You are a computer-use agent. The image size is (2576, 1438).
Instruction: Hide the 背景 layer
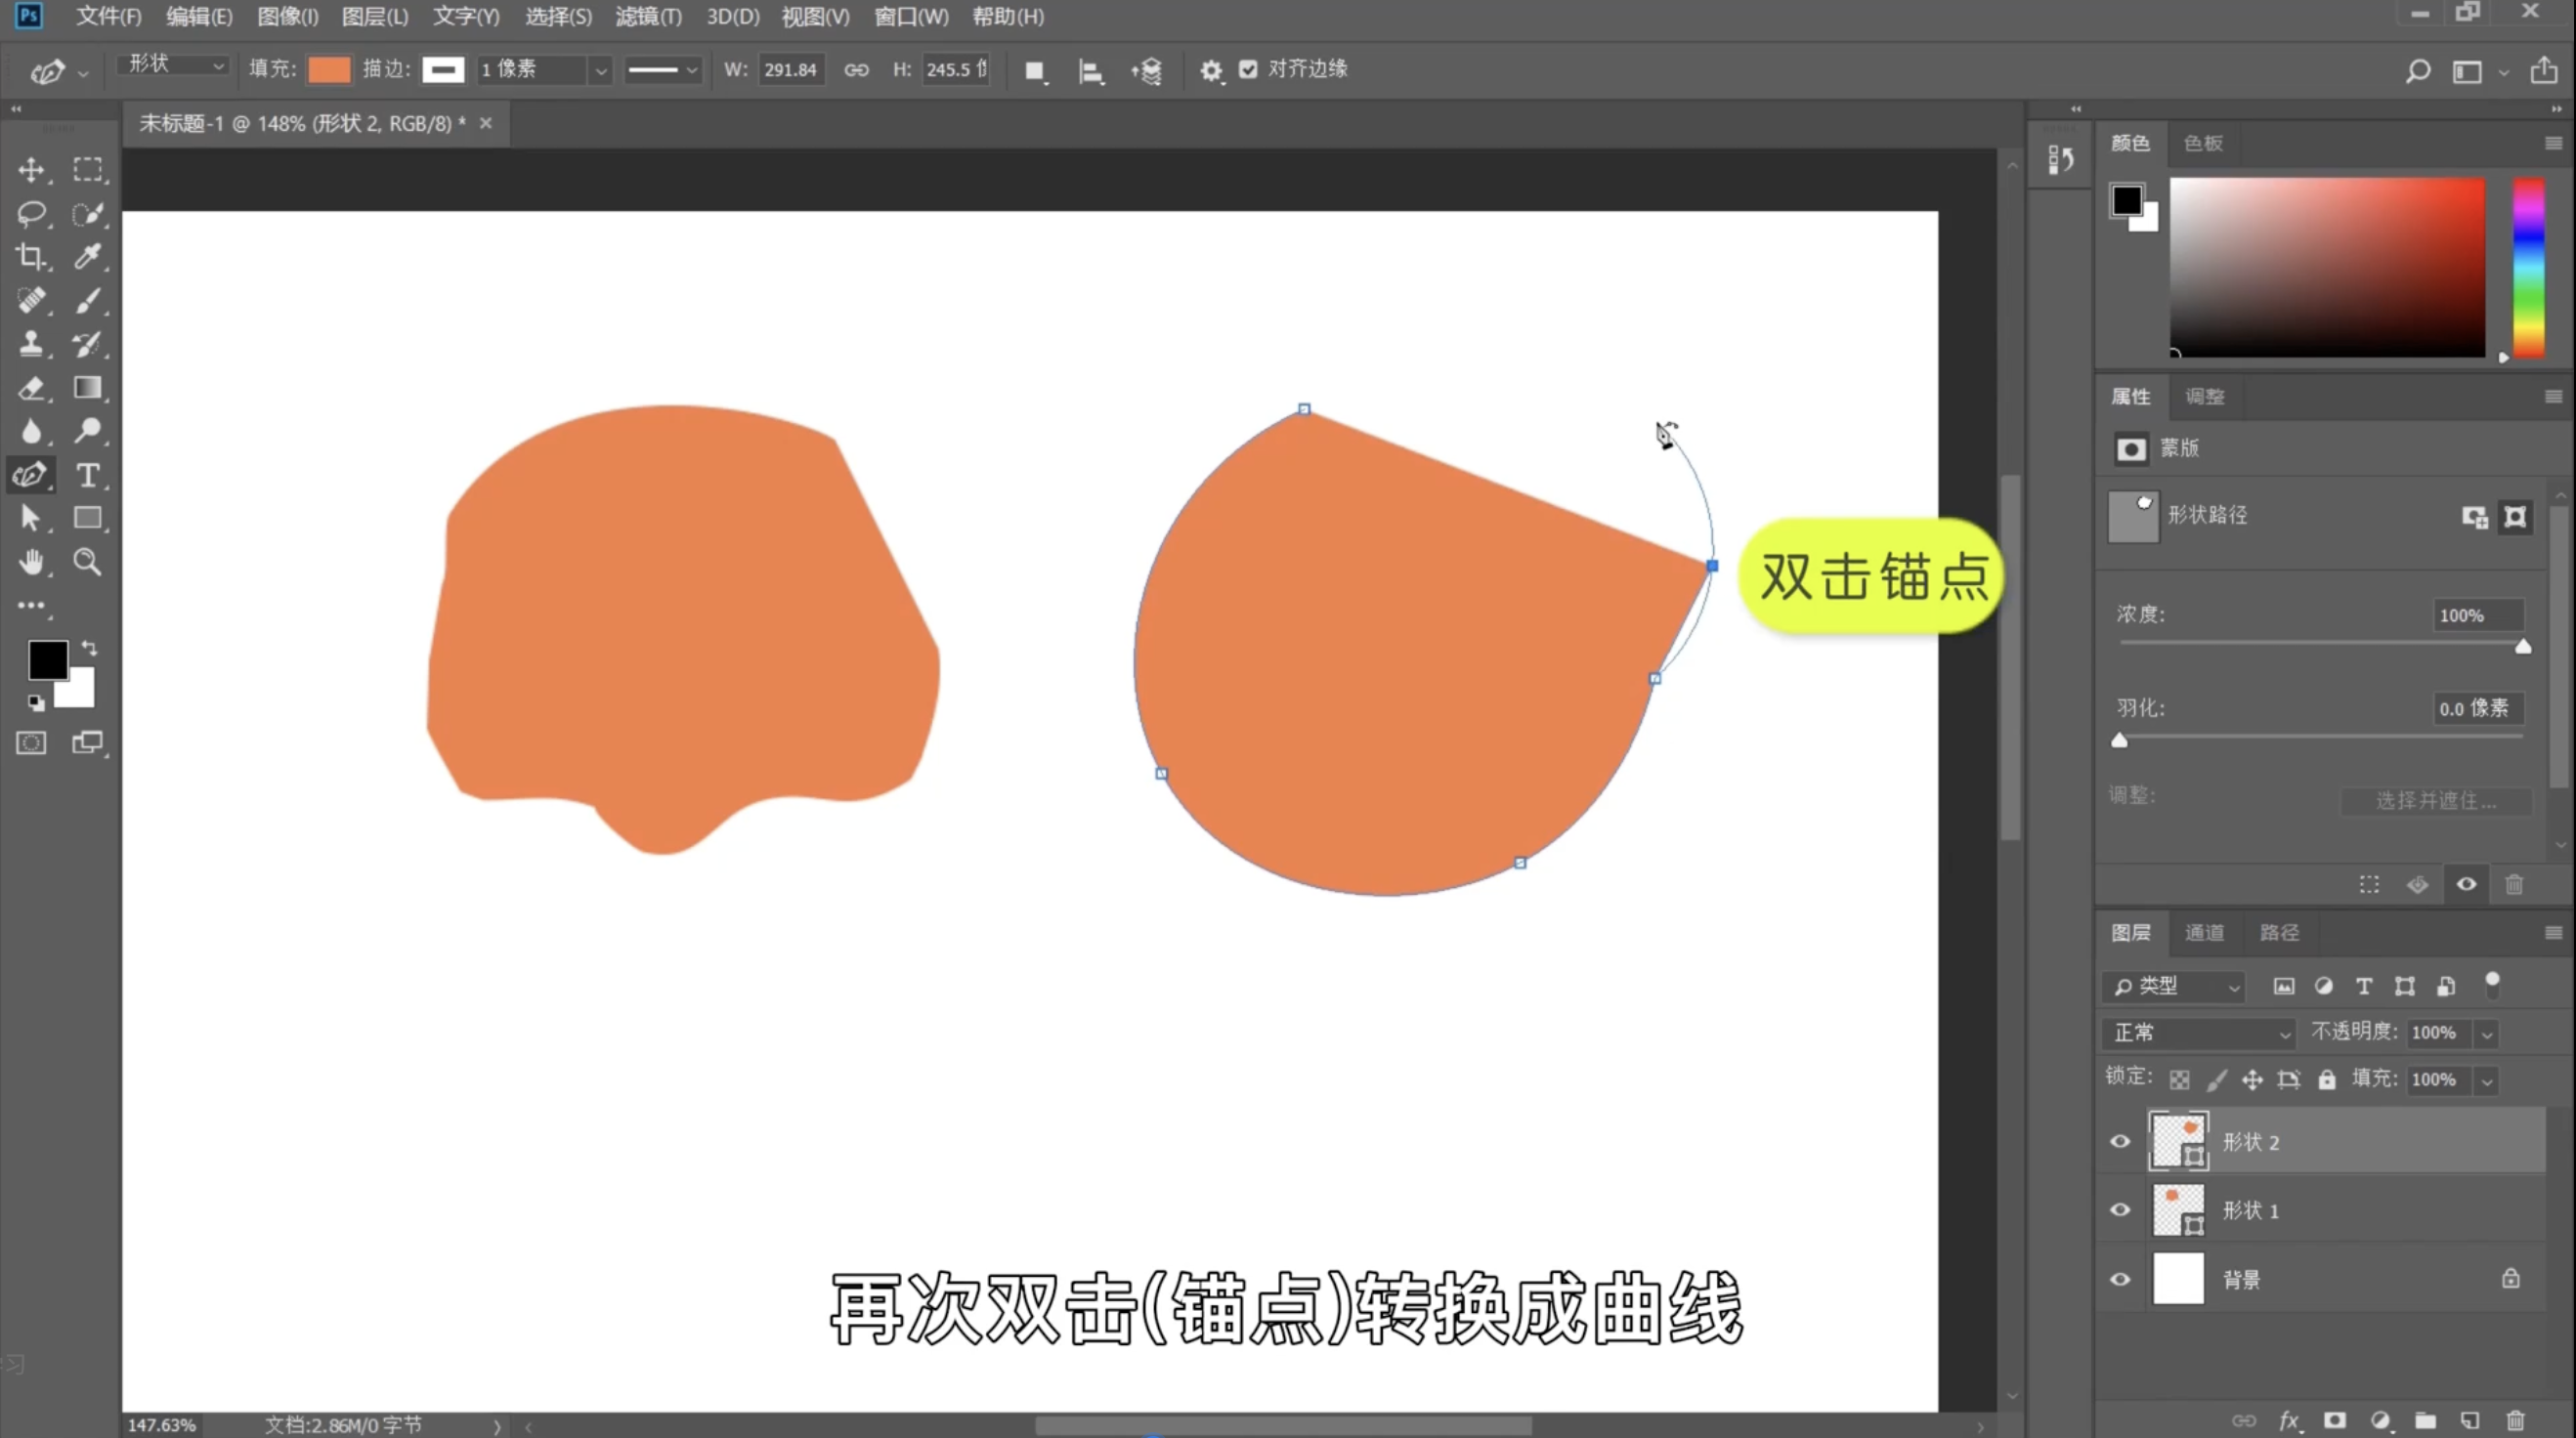(x=2120, y=1279)
